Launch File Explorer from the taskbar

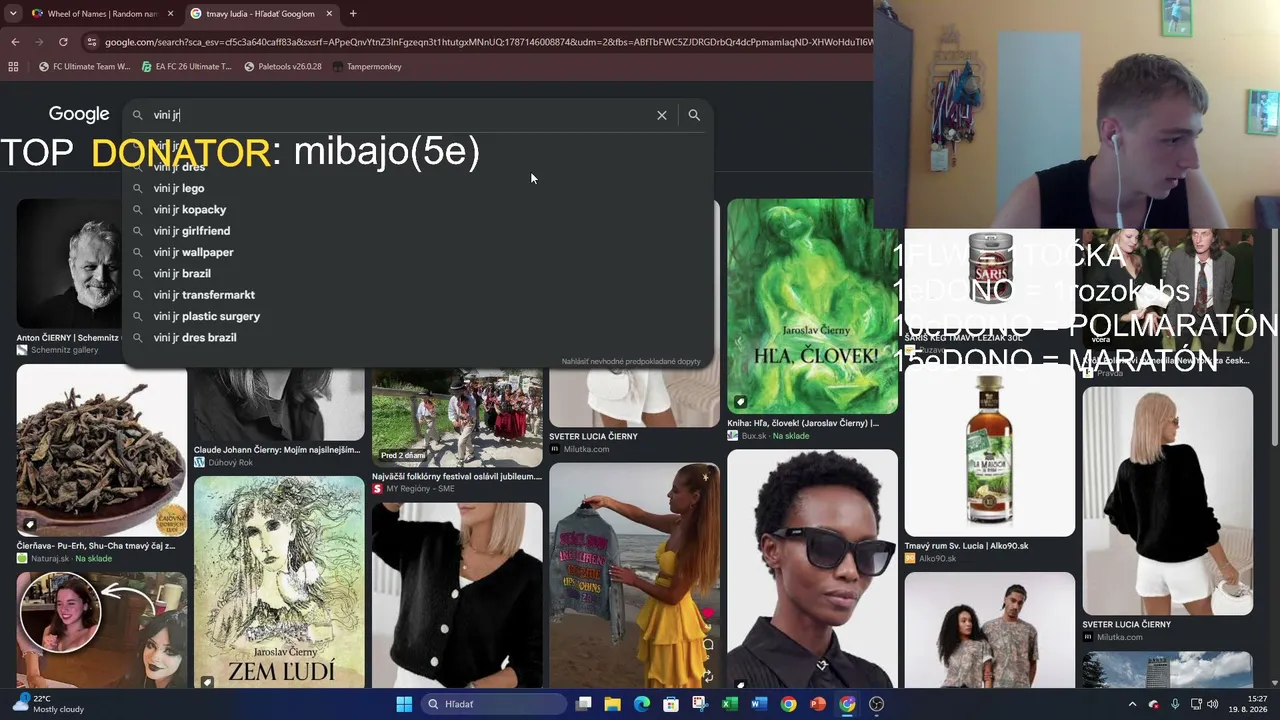point(613,704)
